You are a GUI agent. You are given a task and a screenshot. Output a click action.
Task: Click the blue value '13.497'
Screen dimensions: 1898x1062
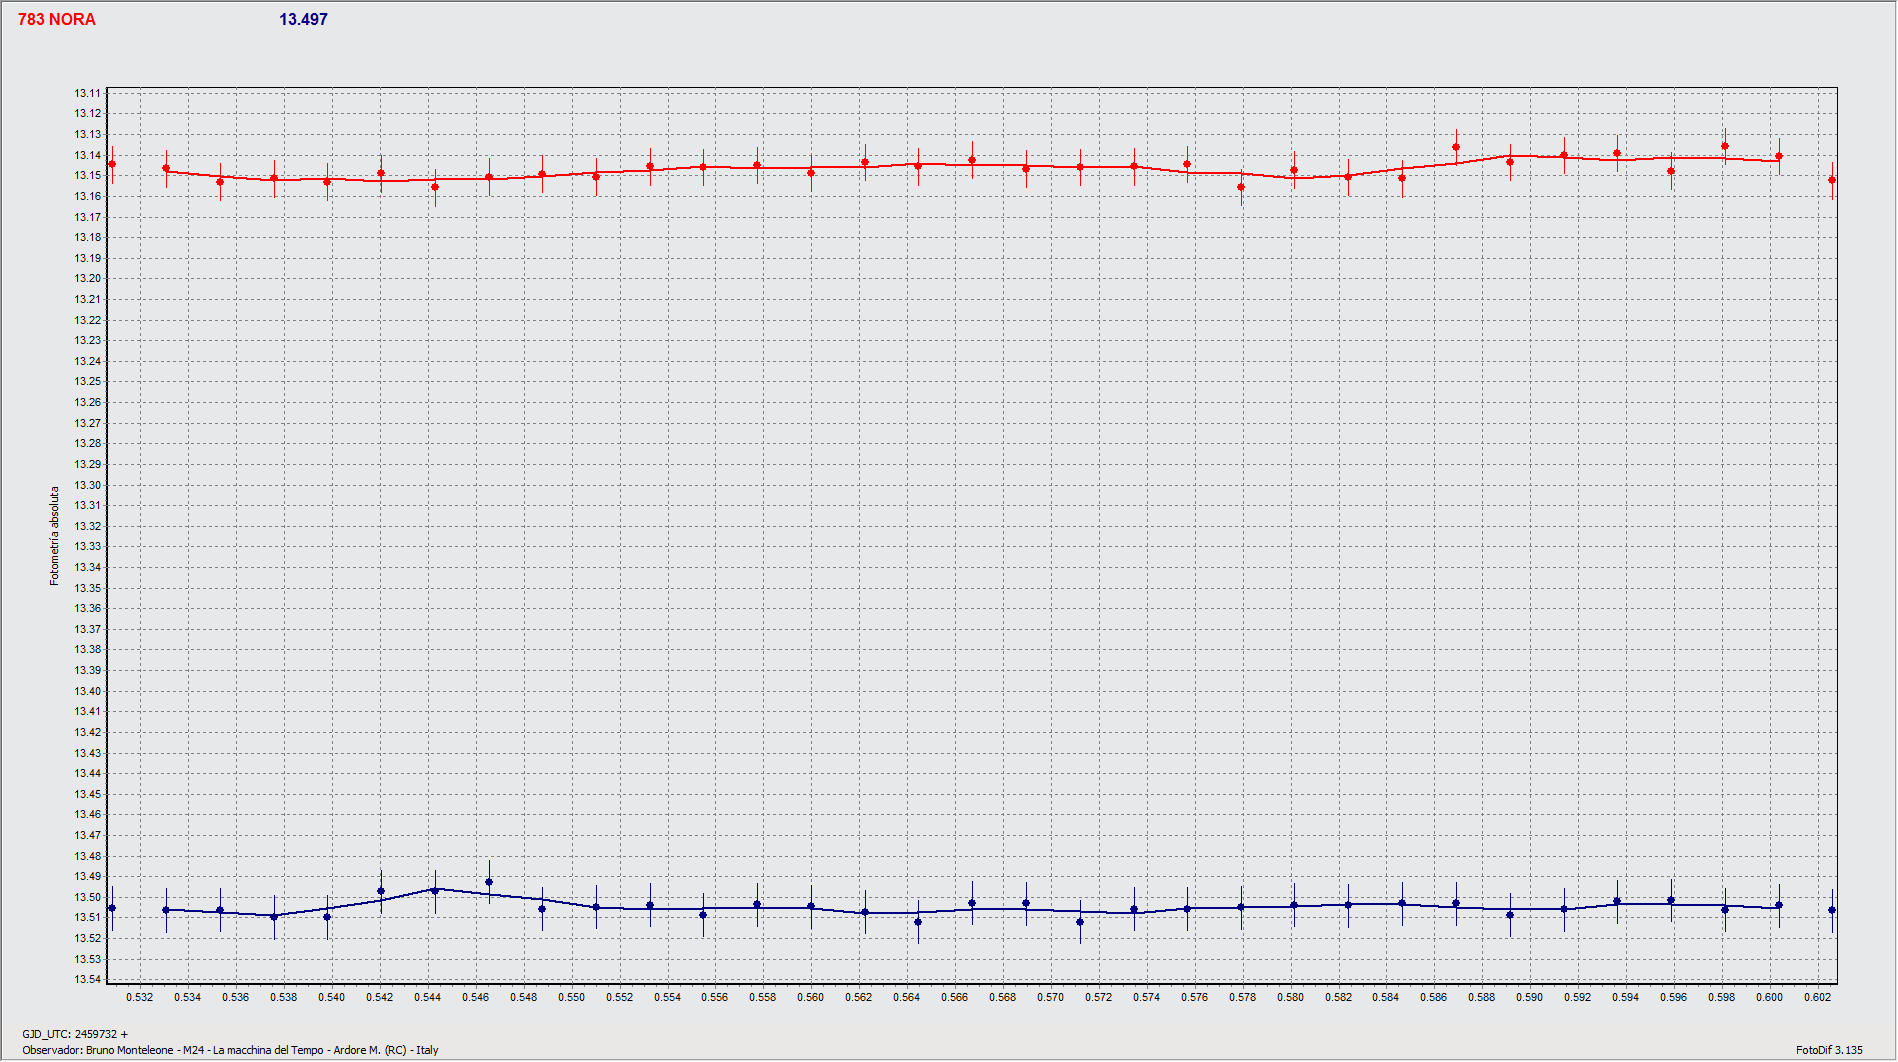coord(303,19)
